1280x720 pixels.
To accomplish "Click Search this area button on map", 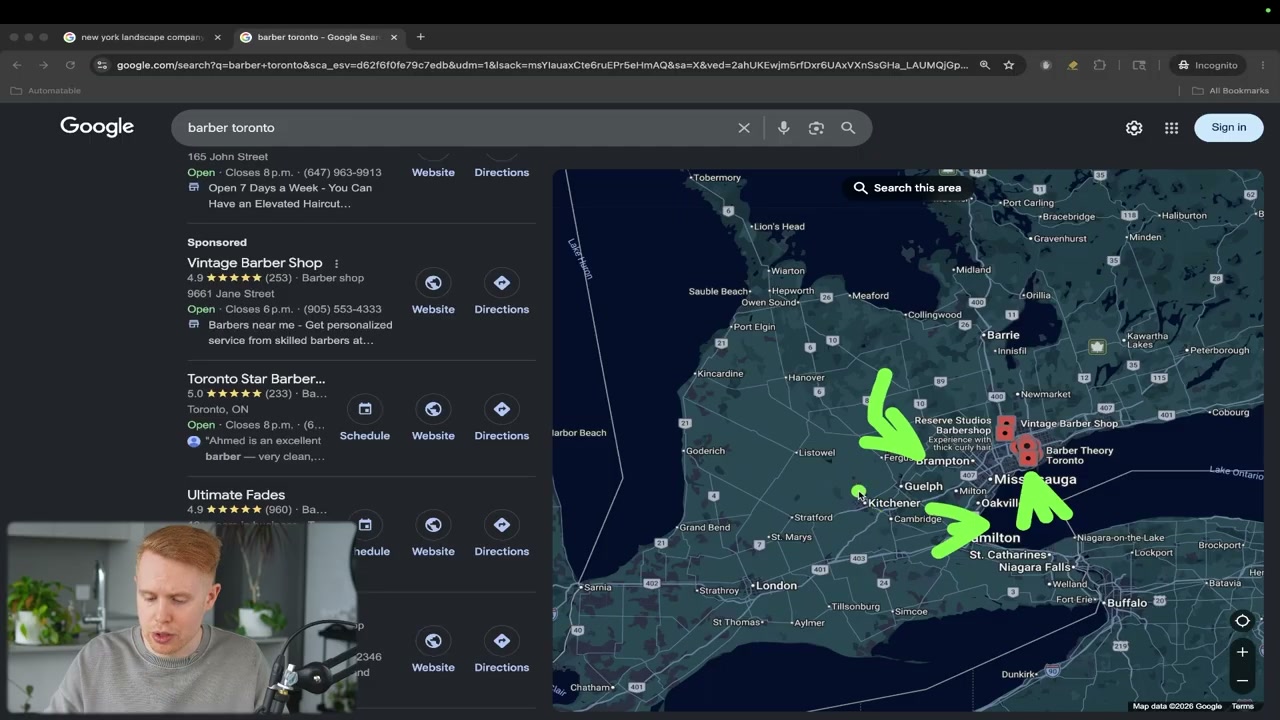I will (x=907, y=188).
